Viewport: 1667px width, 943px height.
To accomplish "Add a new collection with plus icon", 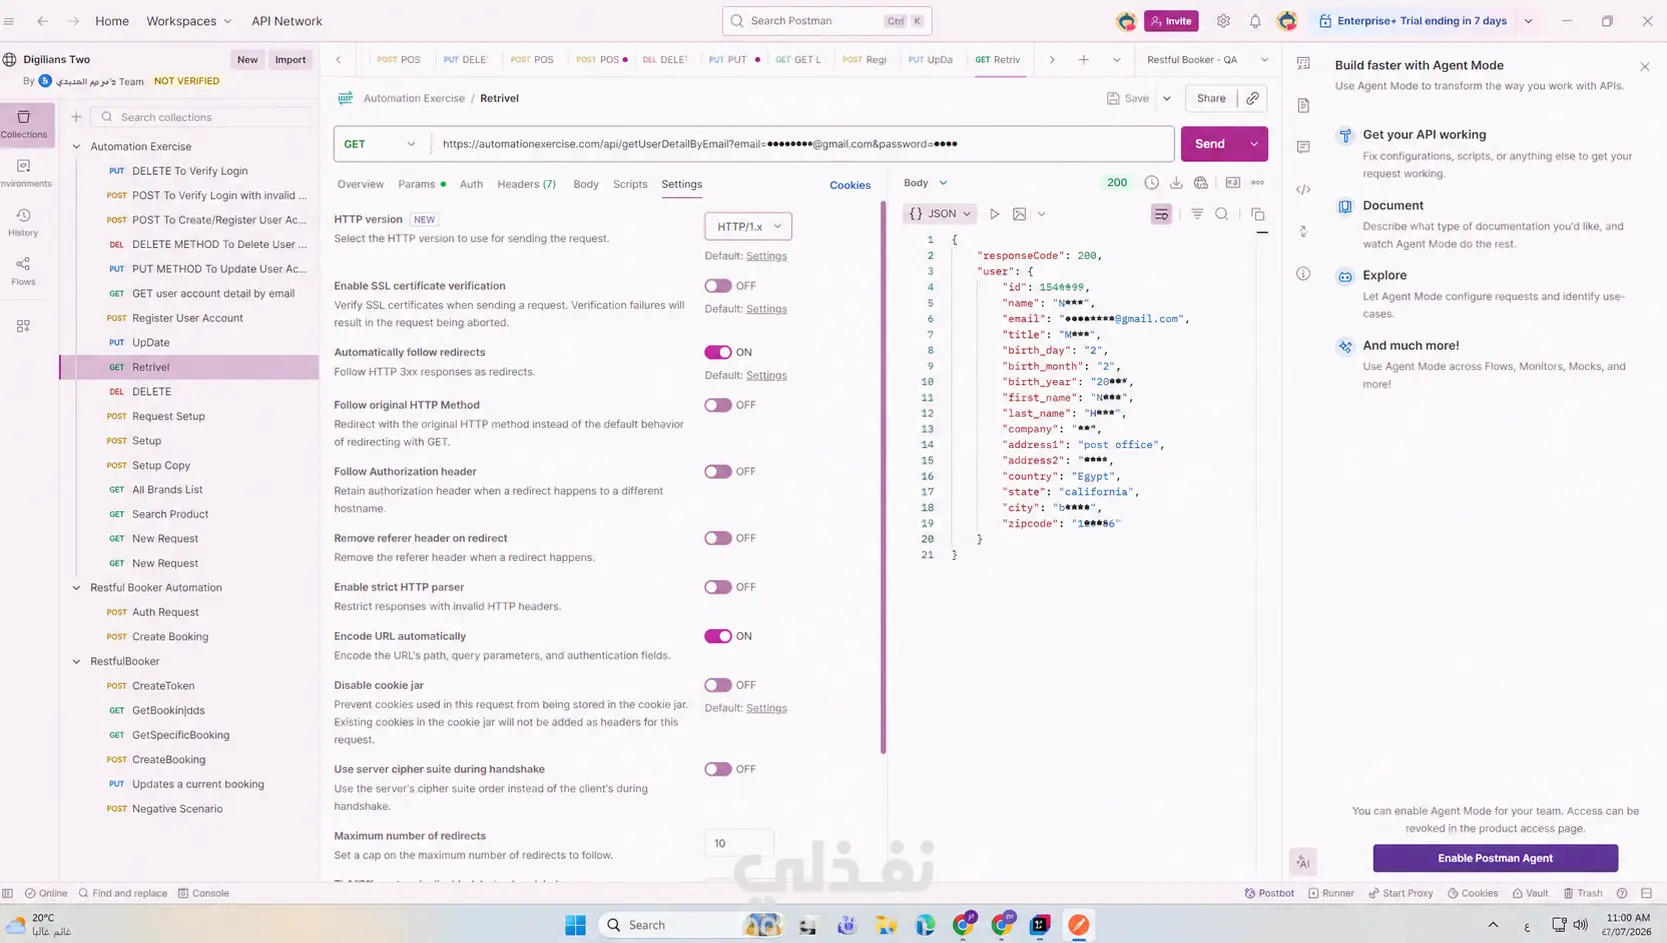I will tap(76, 117).
